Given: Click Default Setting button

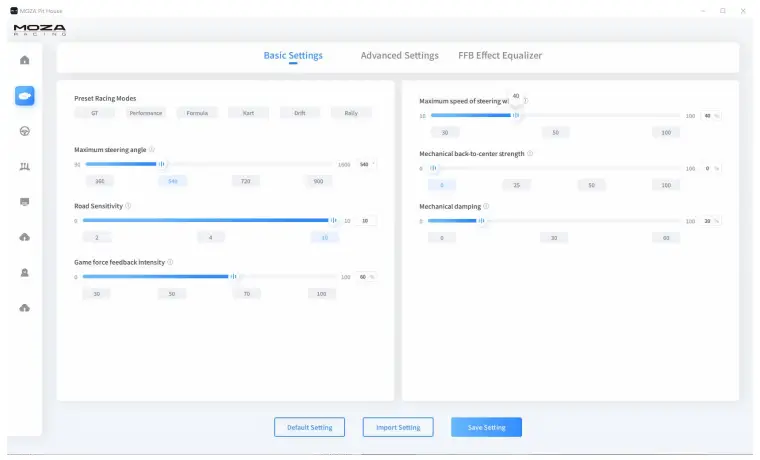Looking at the screenshot, I should [309, 427].
